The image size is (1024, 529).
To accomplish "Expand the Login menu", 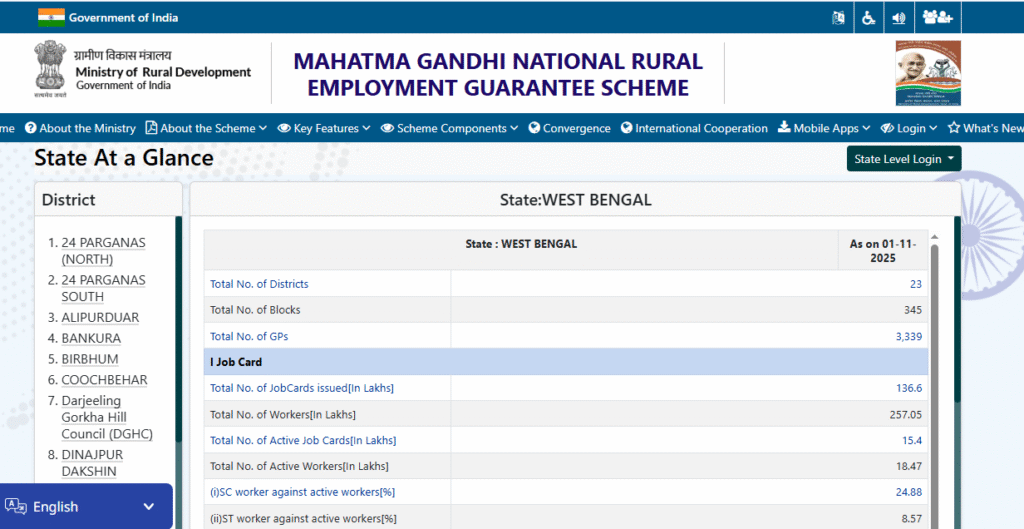I will pos(909,129).
